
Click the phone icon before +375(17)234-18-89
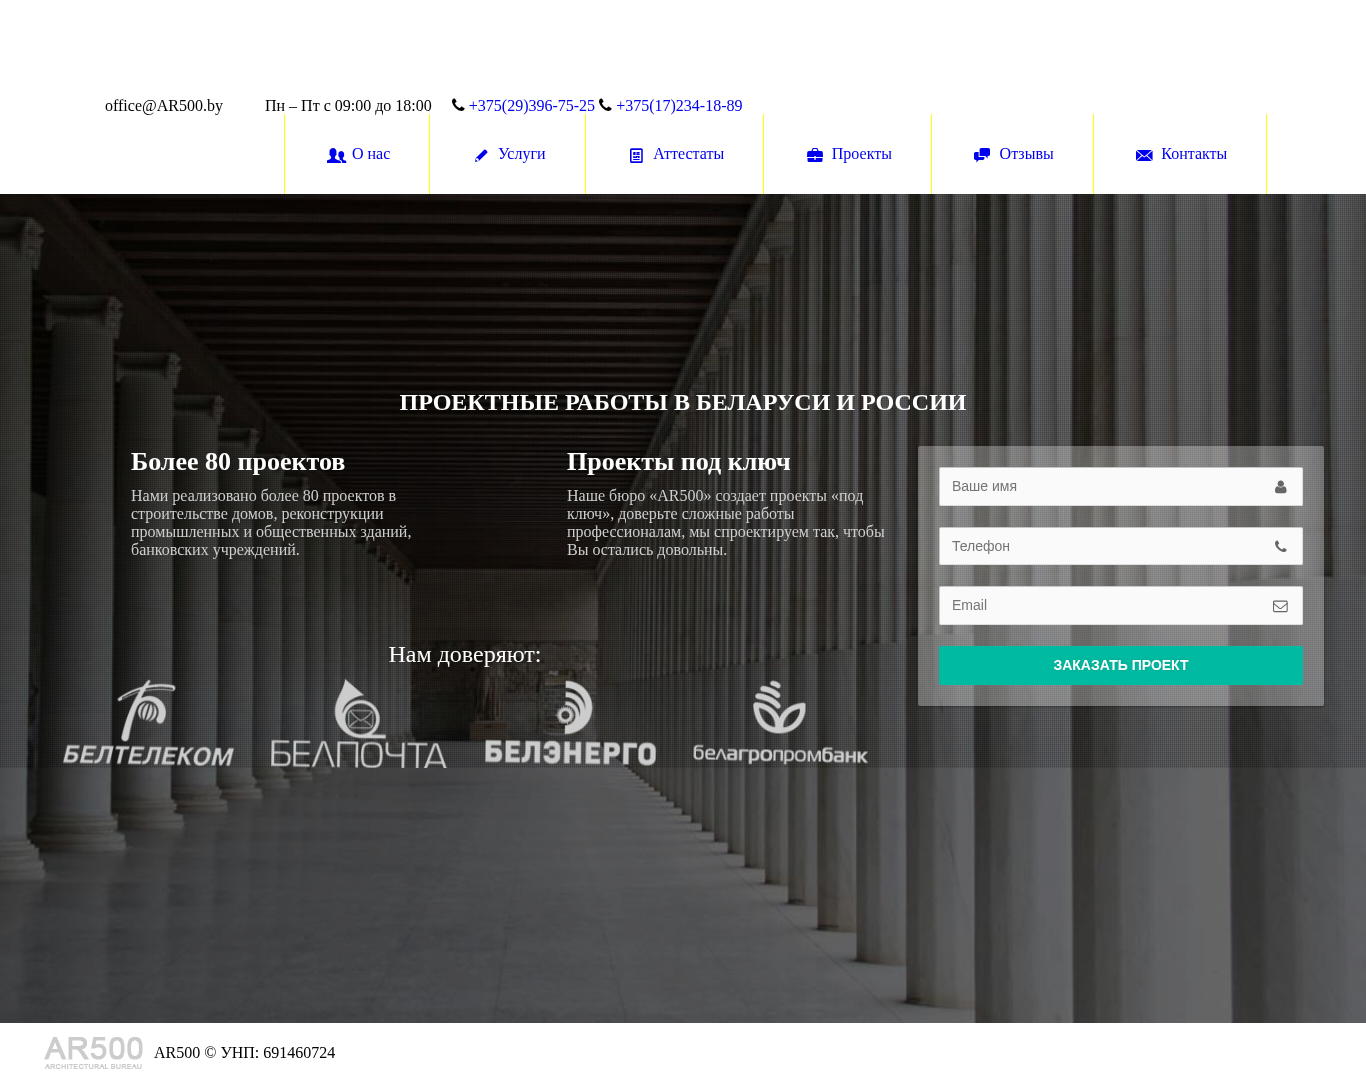[605, 105]
